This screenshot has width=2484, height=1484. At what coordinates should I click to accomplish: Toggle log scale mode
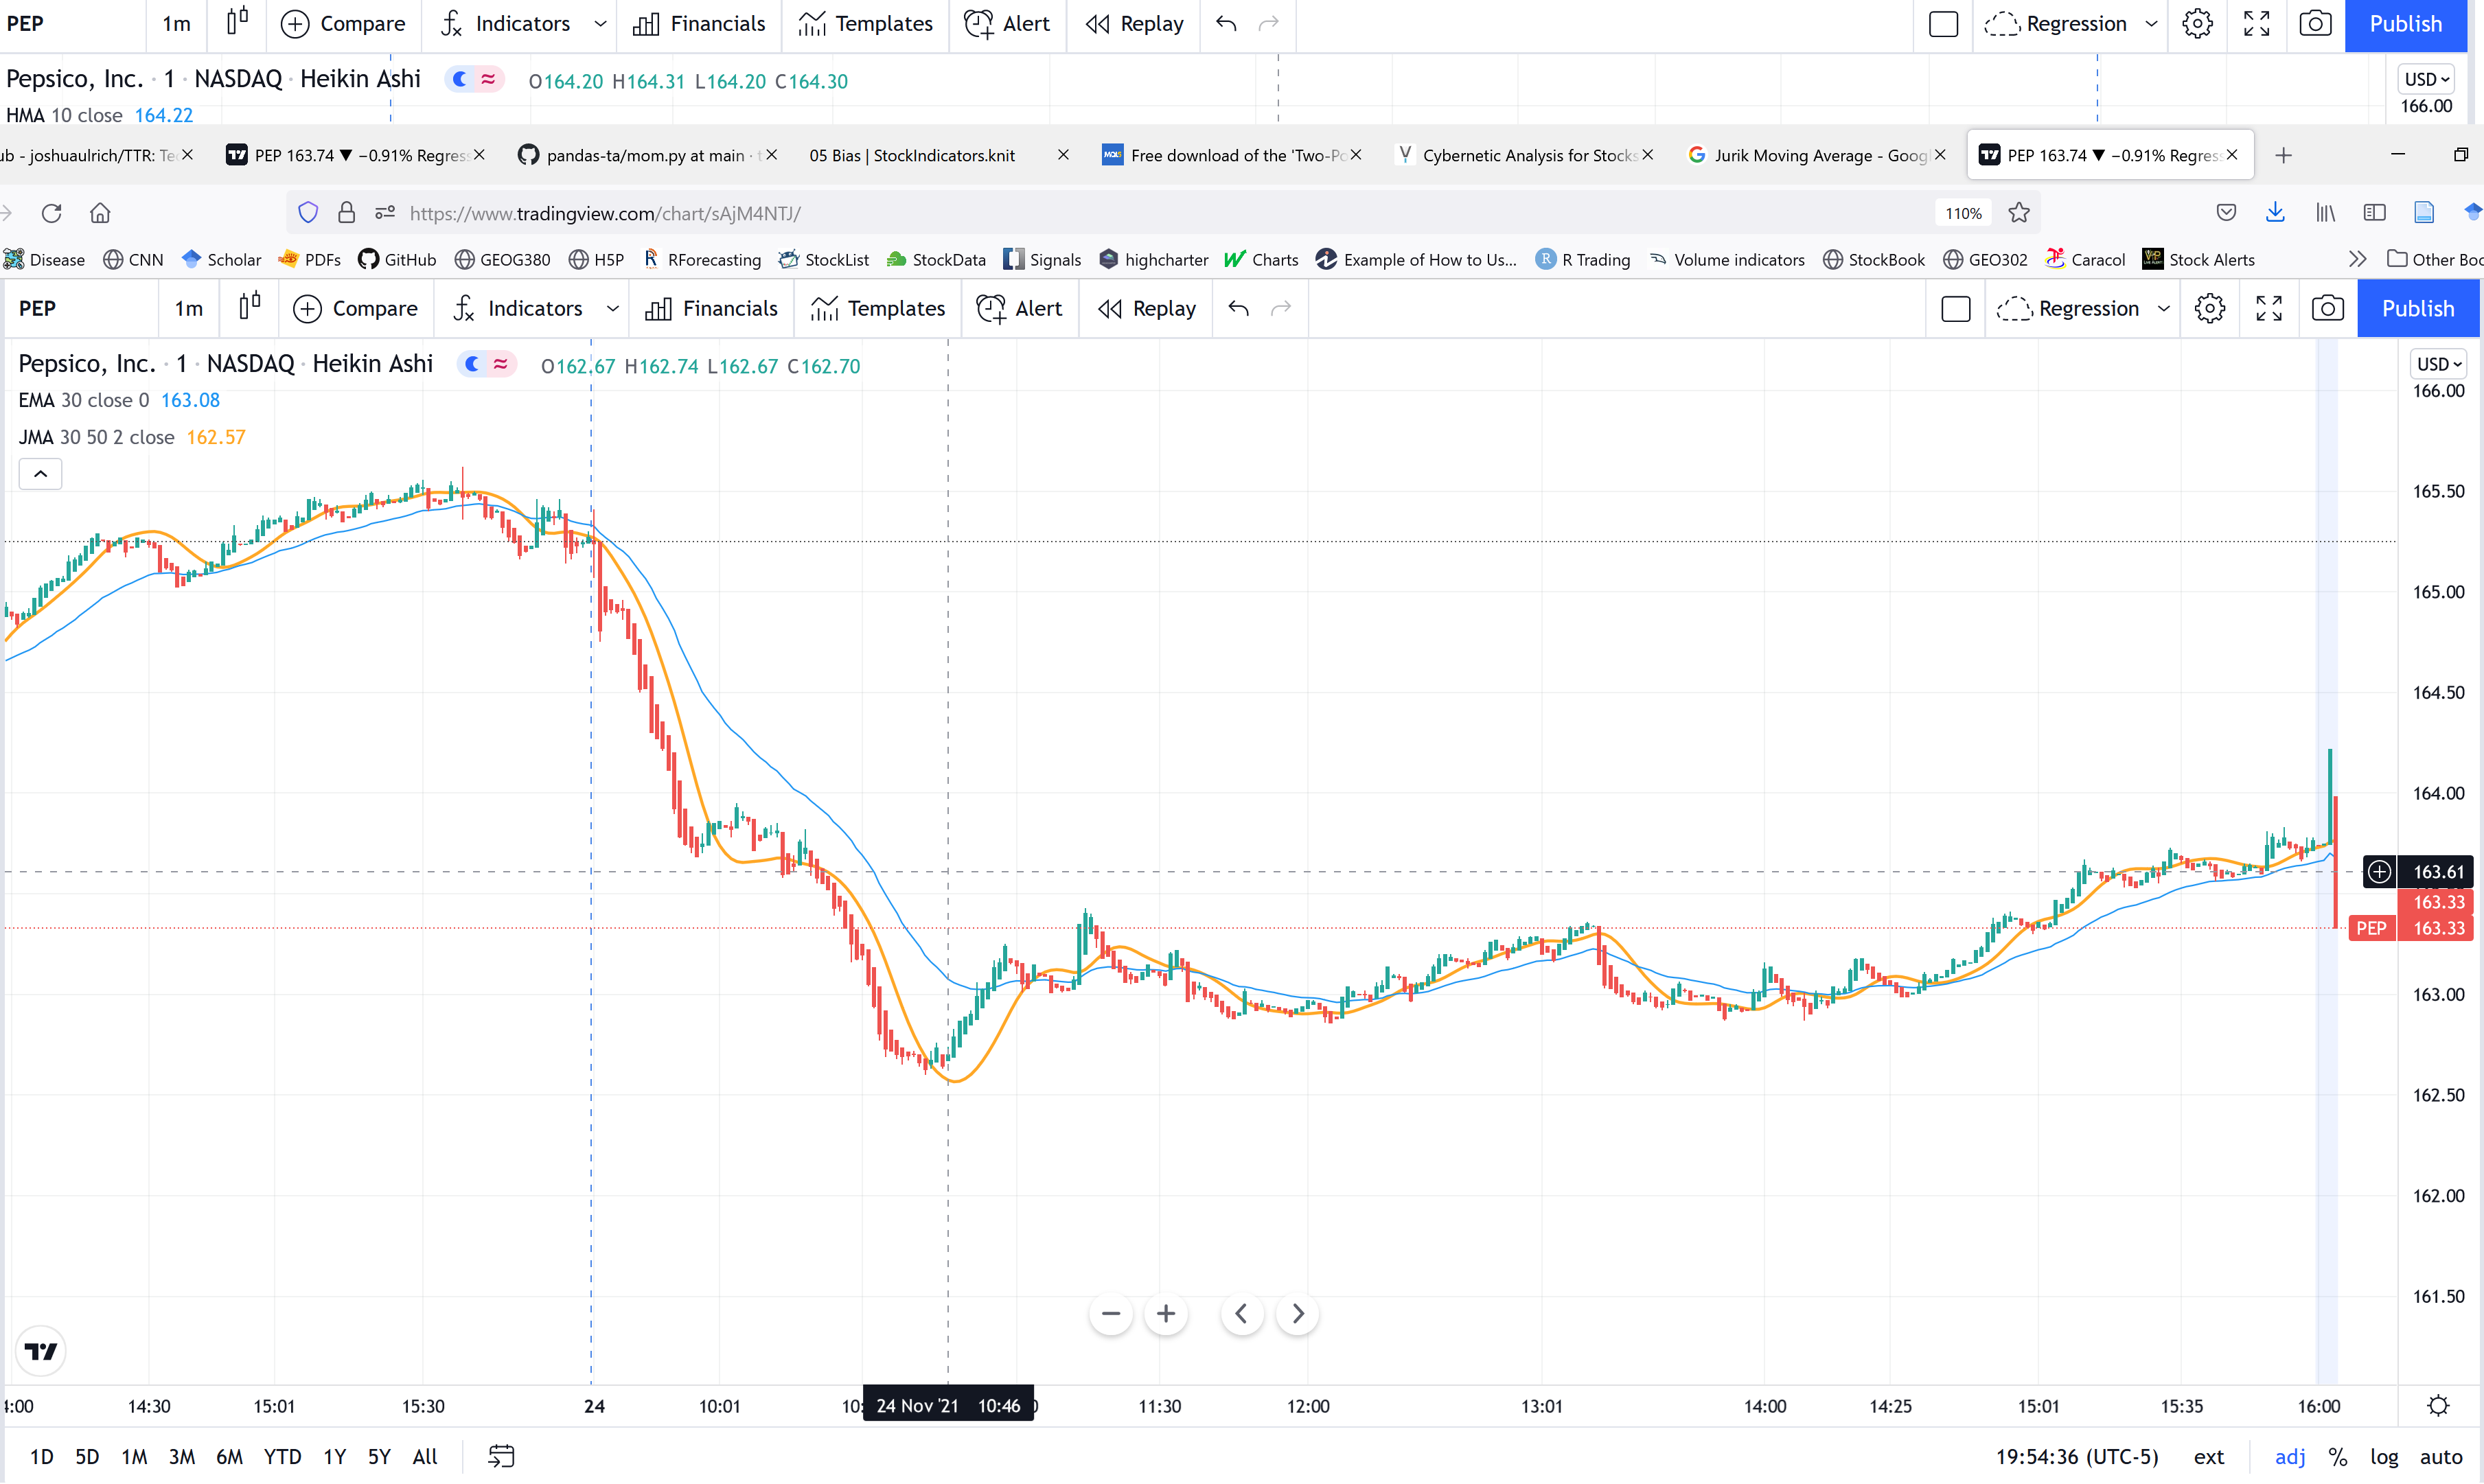point(2384,1456)
